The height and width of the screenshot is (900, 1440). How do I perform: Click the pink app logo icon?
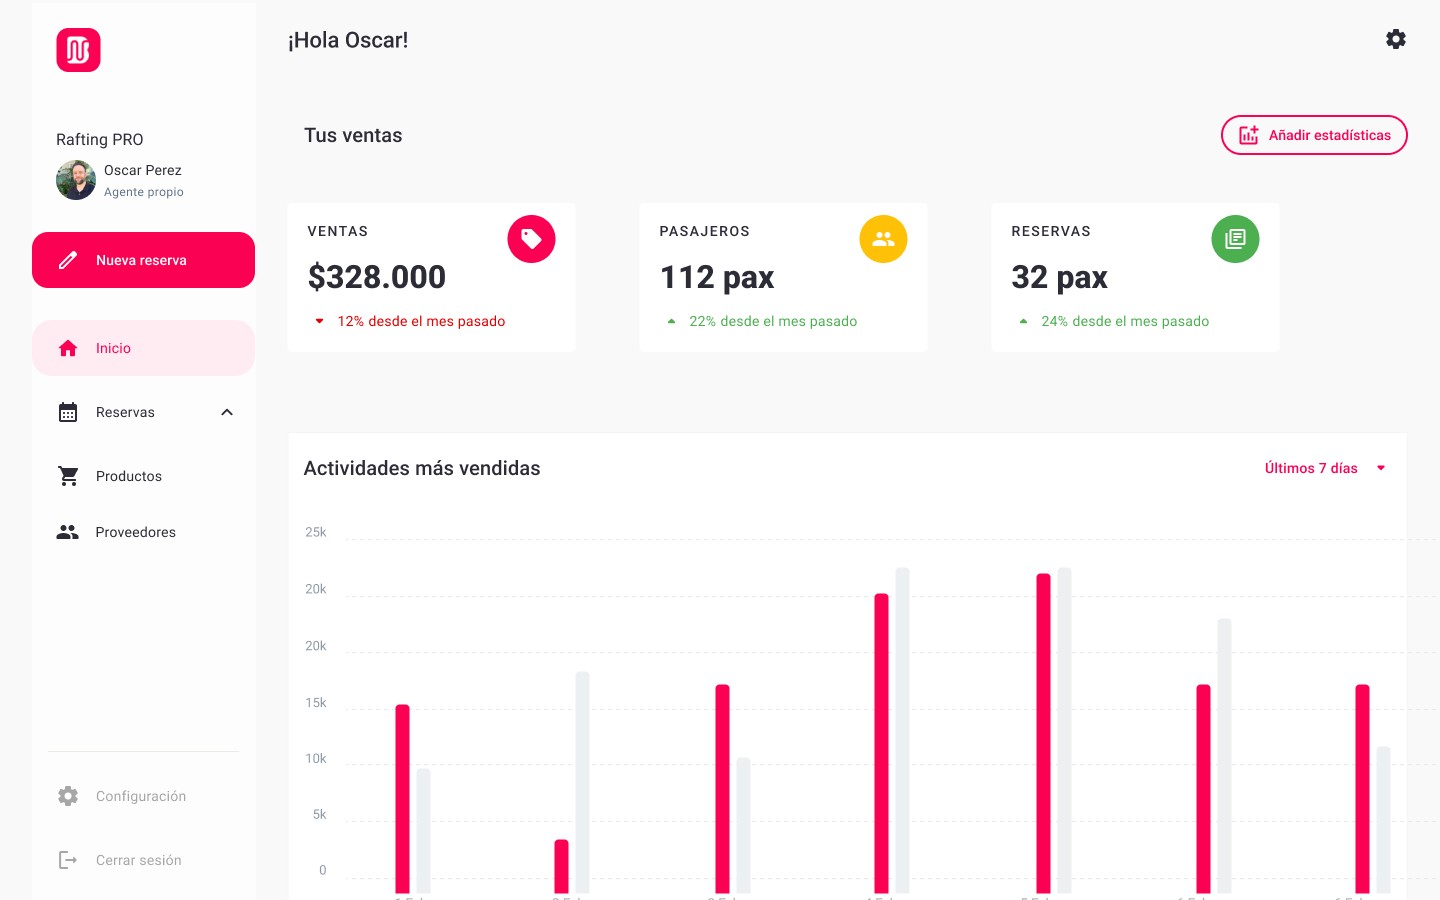point(78,50)
